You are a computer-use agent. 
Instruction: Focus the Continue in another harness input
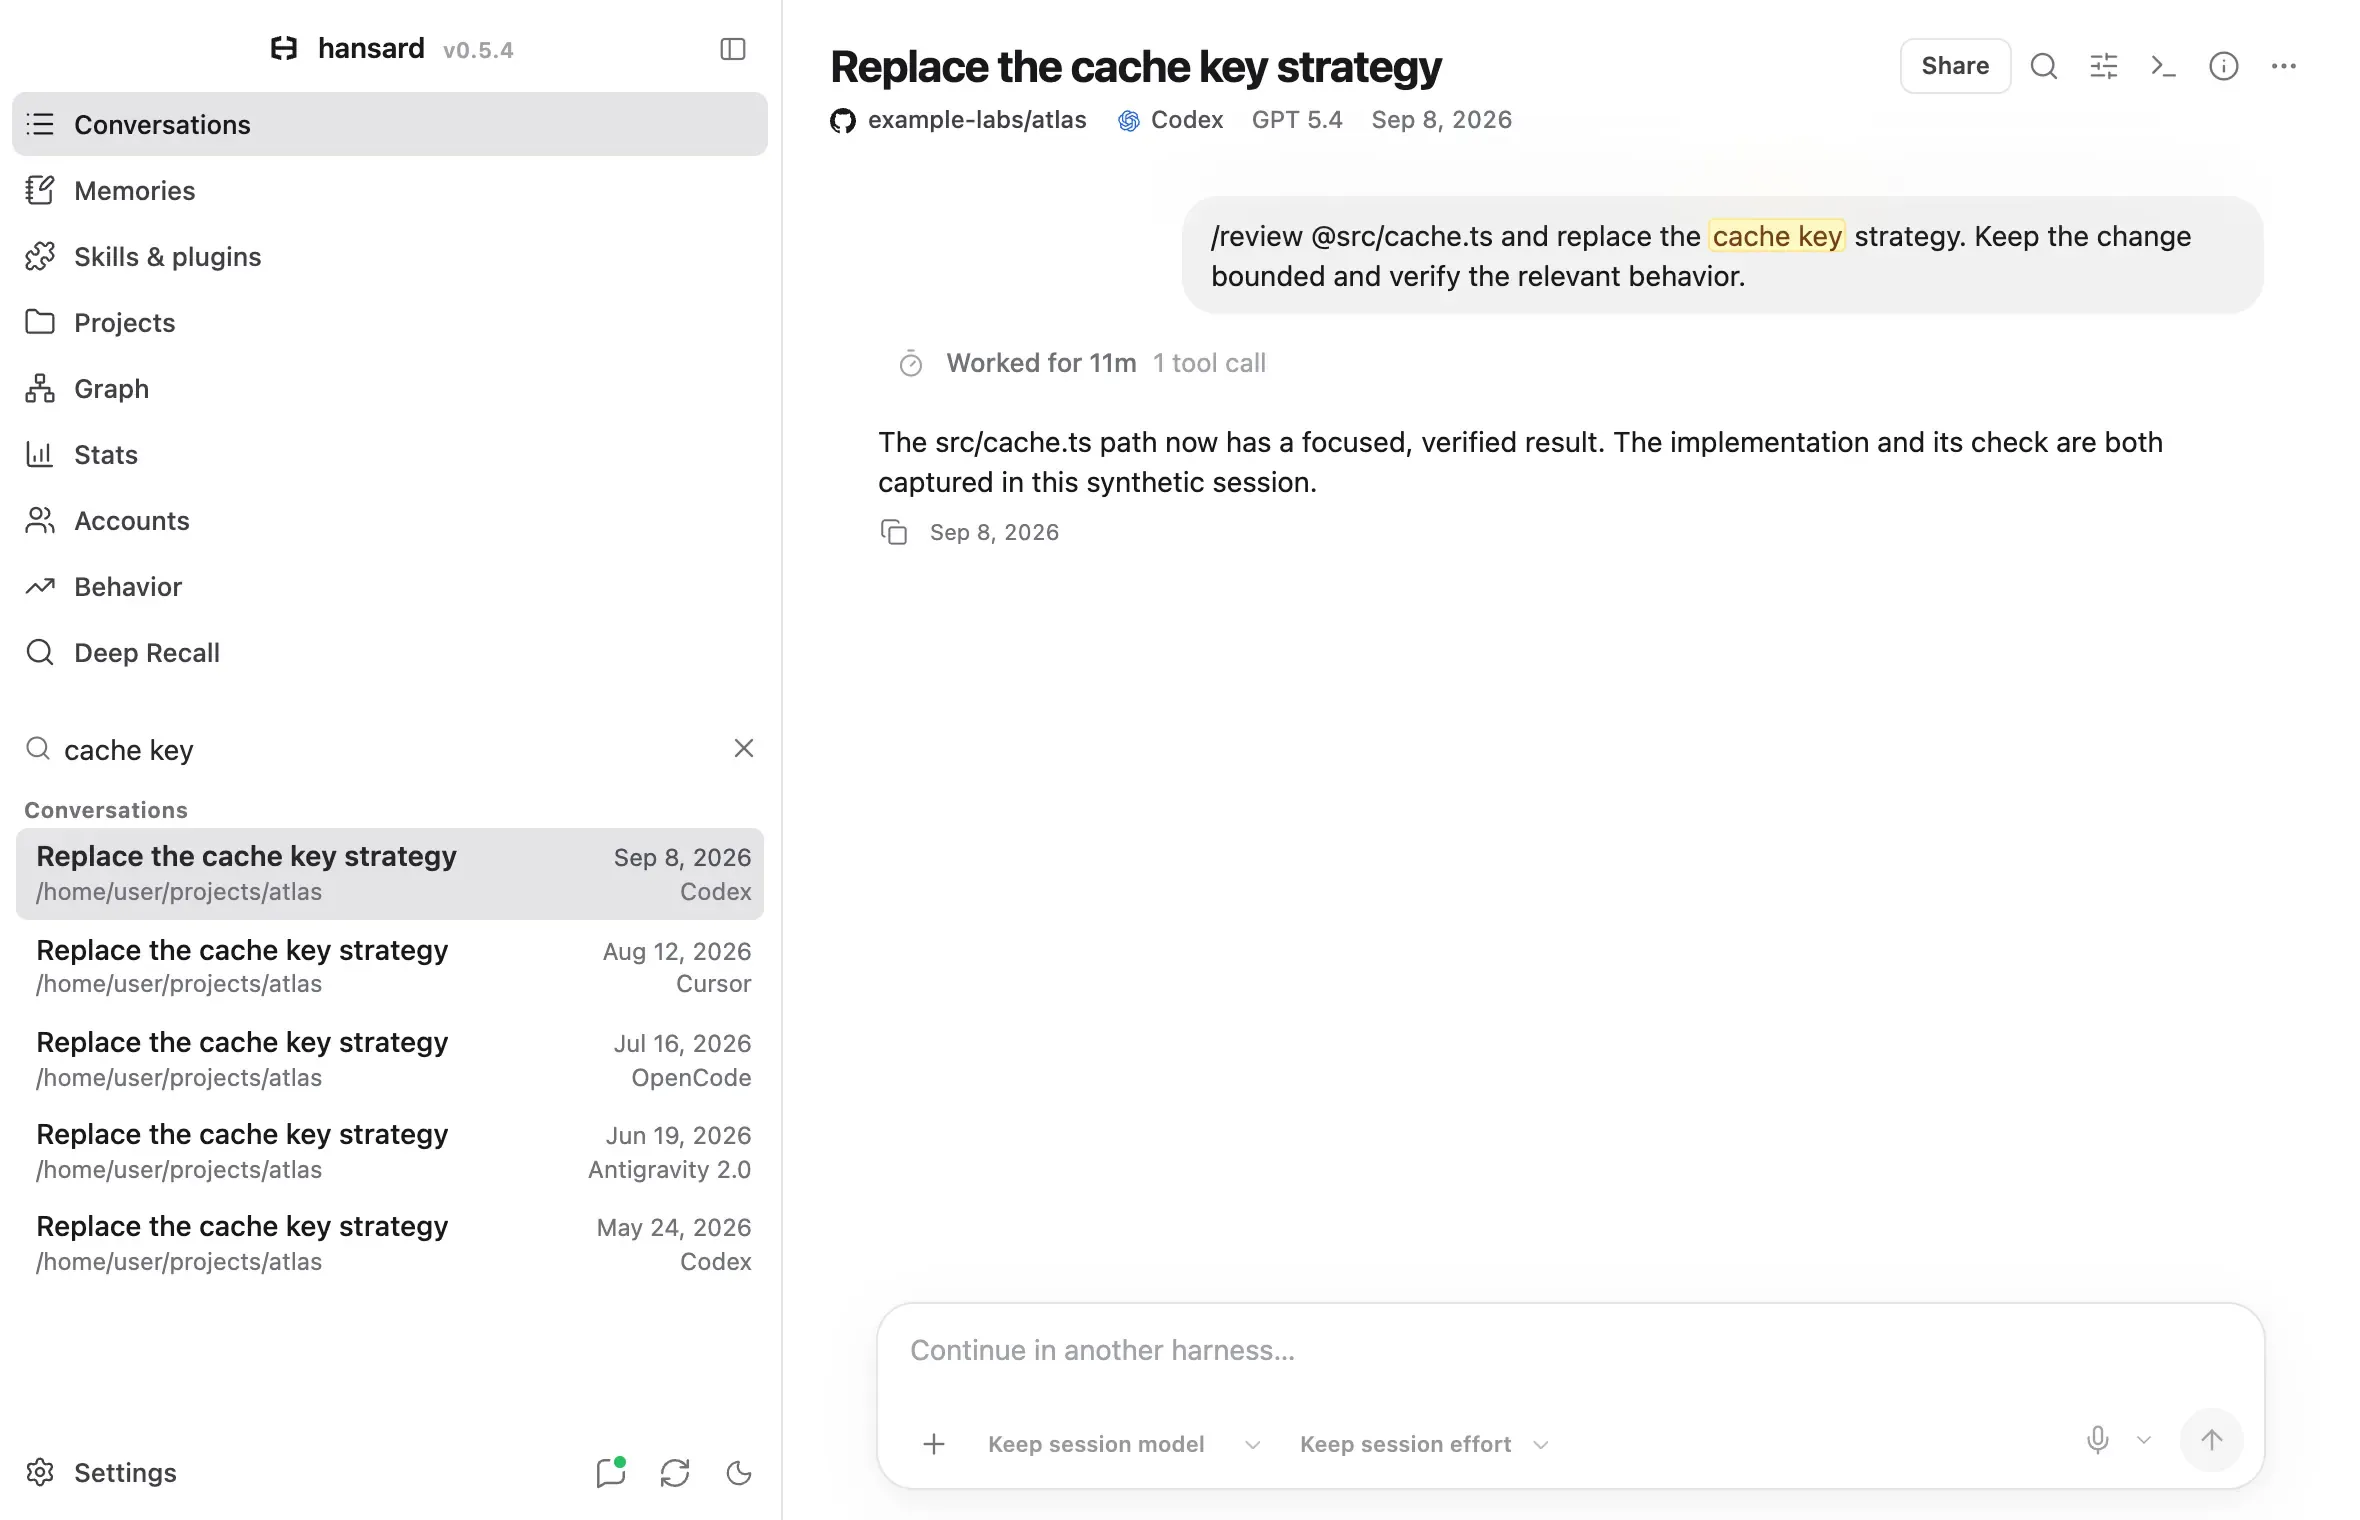tap(1570, 1350)
